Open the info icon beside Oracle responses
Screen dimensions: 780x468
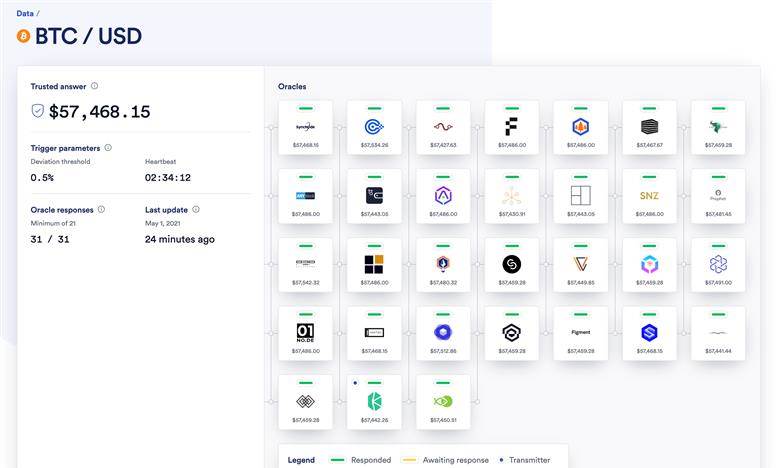pyautogui.click(x=101, y=209)
